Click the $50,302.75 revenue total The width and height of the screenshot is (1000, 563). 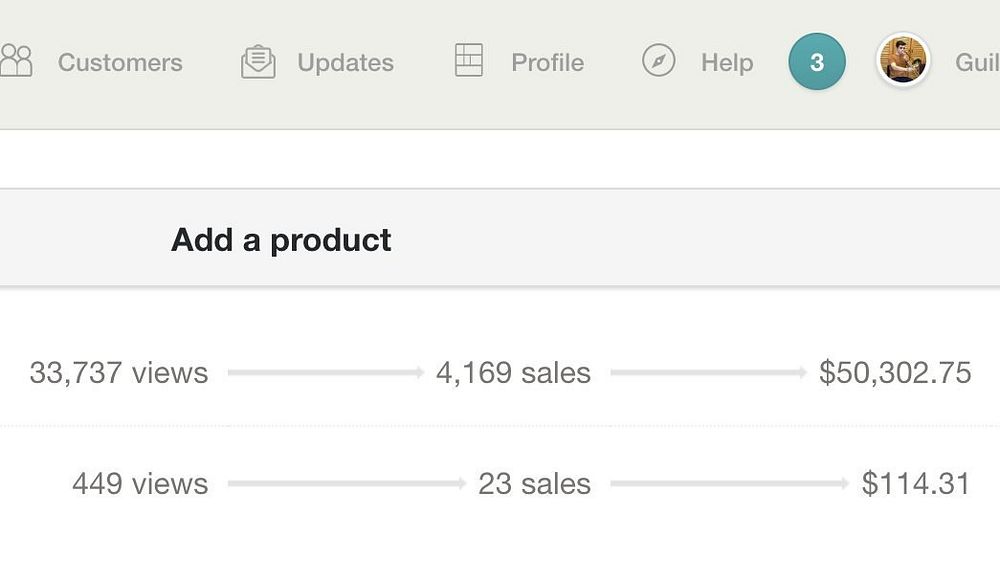[x=895, y=373]
